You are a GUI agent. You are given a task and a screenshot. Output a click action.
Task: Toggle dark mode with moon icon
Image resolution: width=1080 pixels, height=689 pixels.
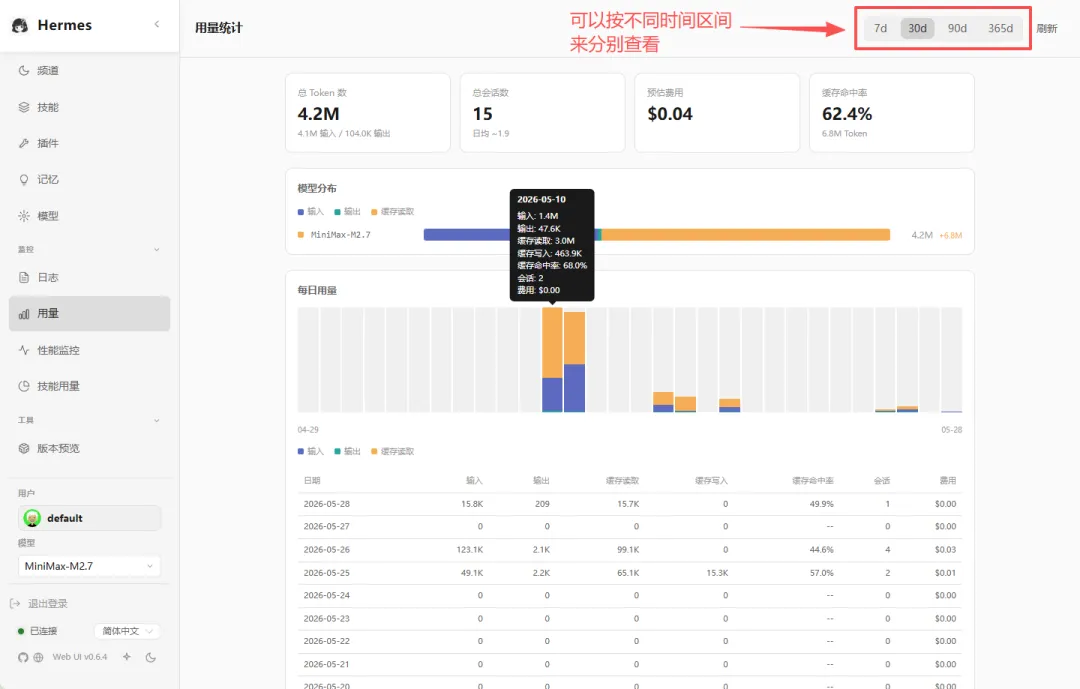click(150, 657)
